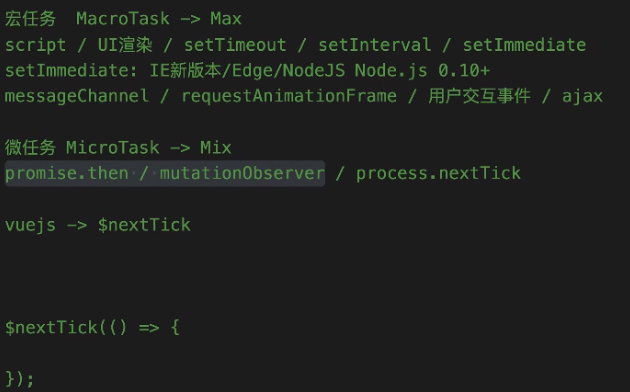Click the word ajax at line end
630x392 pixels.
click(582, 96)
